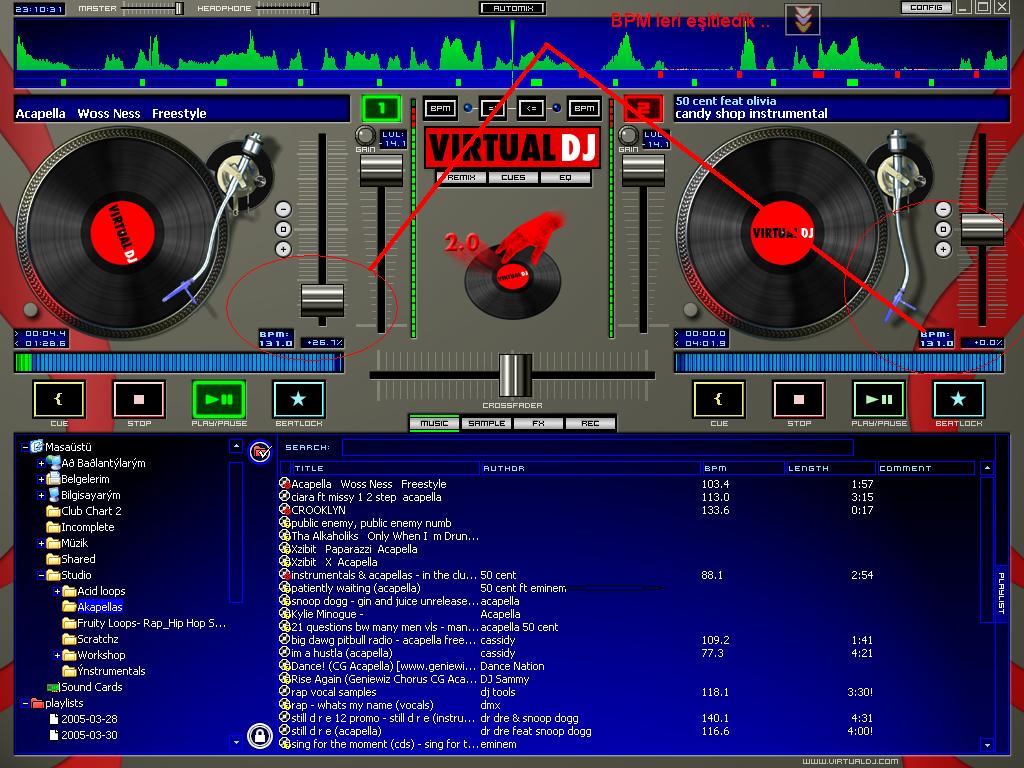This screenshot has height=768, width=1024.
Task: Sort by the TITLE column header
Action: coord(385,468)
